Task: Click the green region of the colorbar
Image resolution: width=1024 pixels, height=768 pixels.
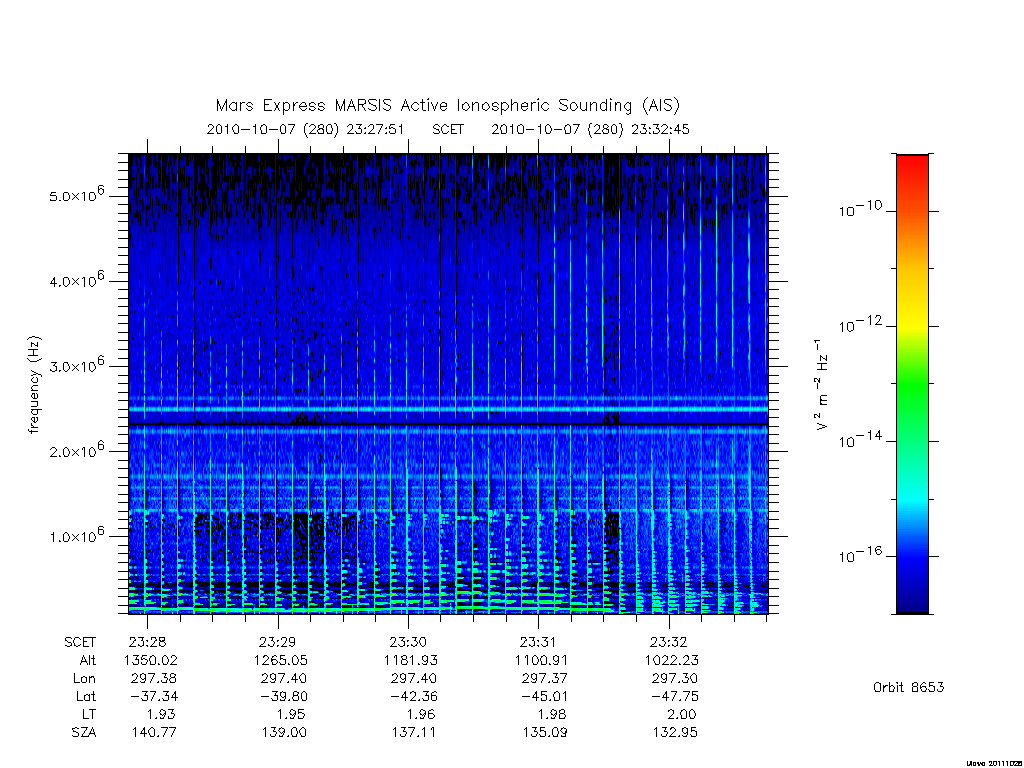Action: tap(912, 385)
